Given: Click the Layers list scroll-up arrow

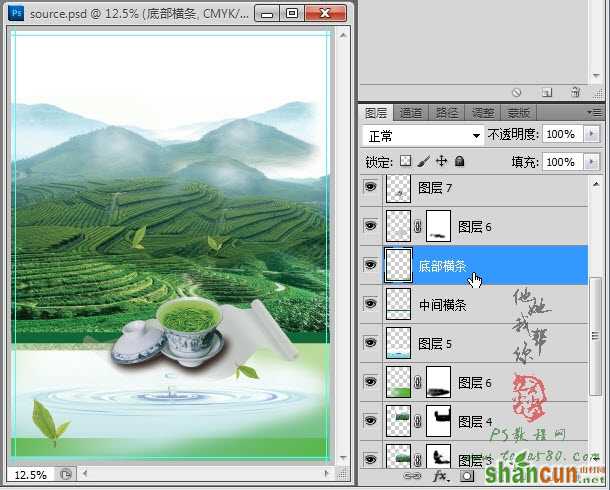Looking at the screenshot, I should pyautogui.click(x=596, y=184).
